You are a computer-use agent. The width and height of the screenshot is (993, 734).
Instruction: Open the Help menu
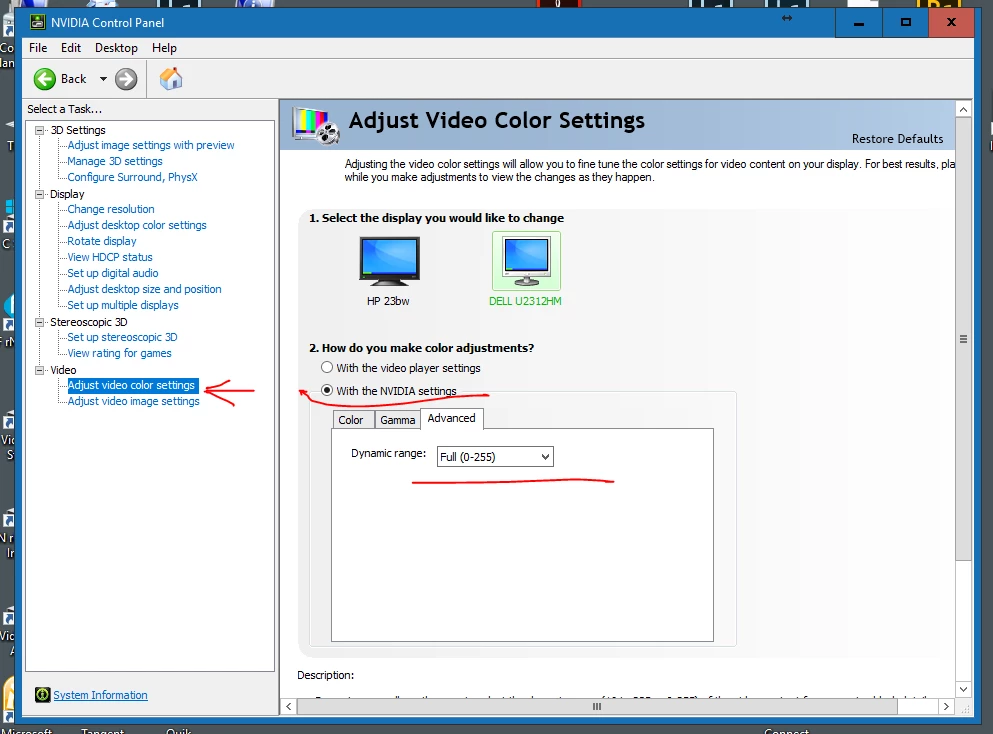coord(164,48)
